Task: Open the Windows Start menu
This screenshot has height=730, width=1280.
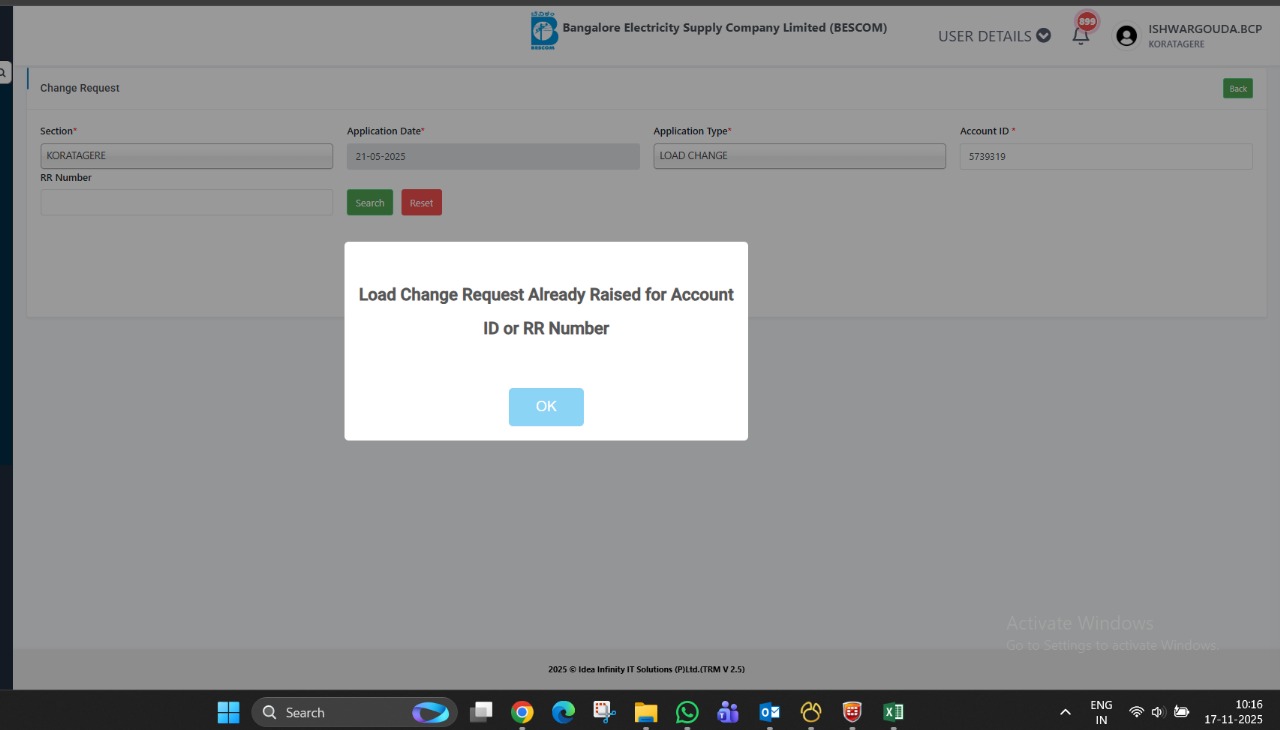Action: (x=229, y=712)
